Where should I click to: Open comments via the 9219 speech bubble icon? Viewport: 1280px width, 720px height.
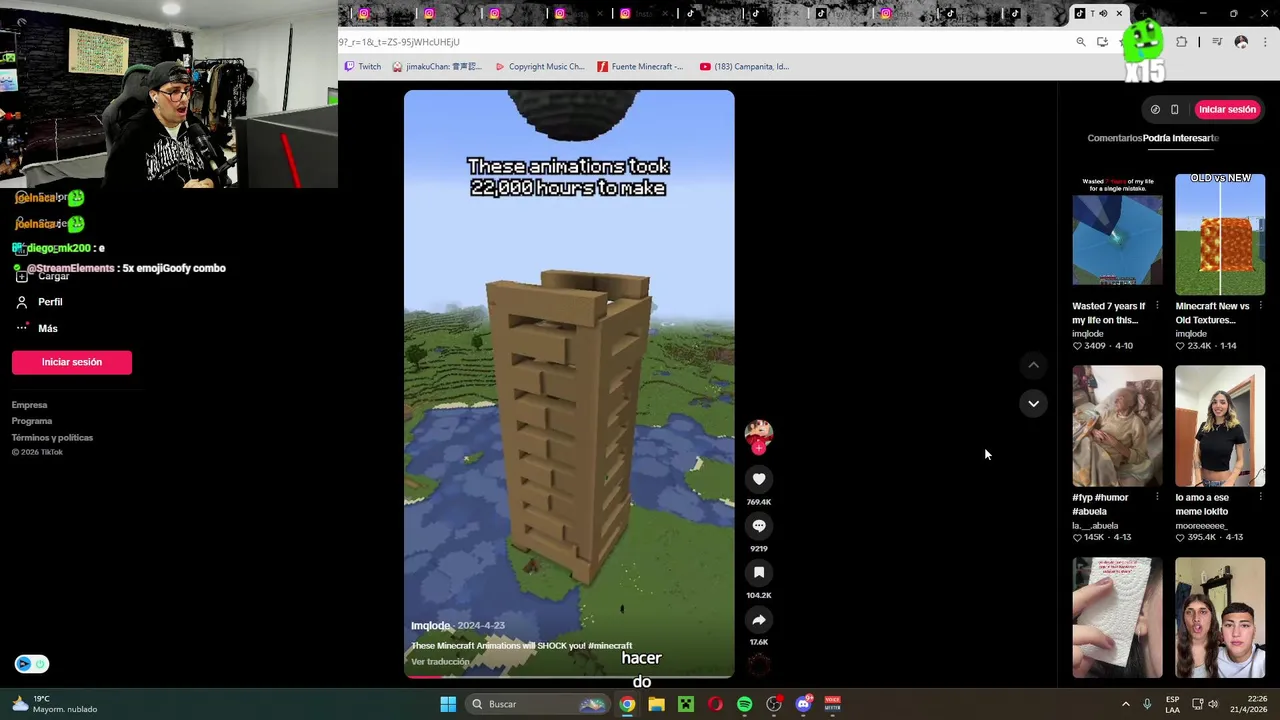click(759, 526)
